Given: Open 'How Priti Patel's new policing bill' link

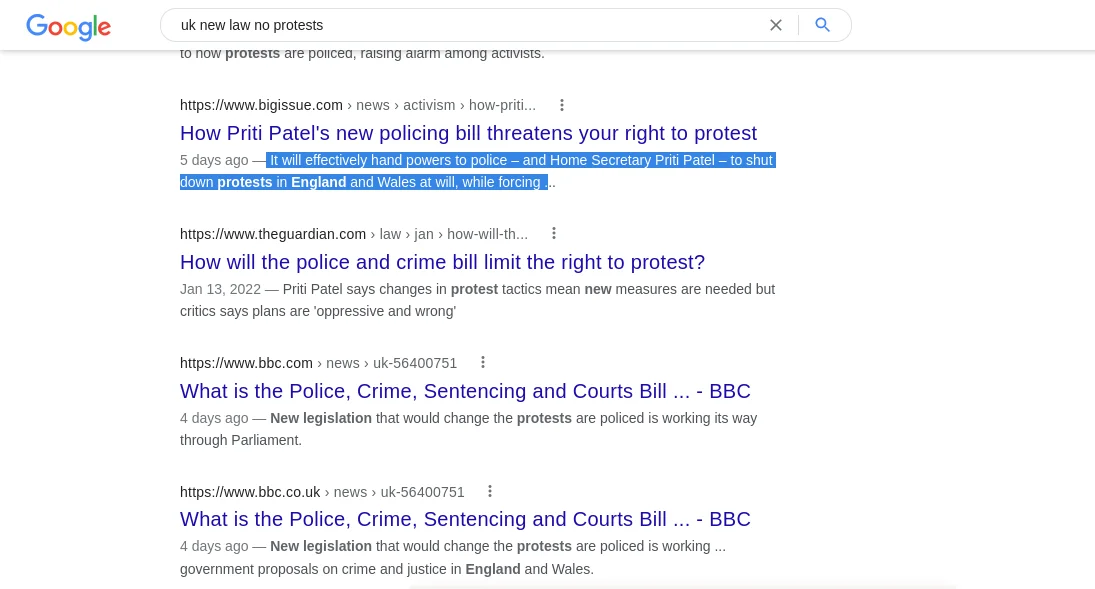Looking at the screenshot, I should [469, 133].
